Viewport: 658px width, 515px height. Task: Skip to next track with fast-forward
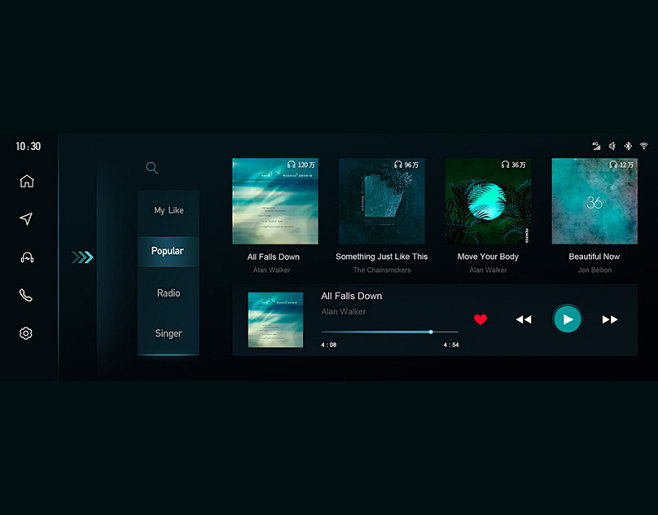[x=610, y=320]
